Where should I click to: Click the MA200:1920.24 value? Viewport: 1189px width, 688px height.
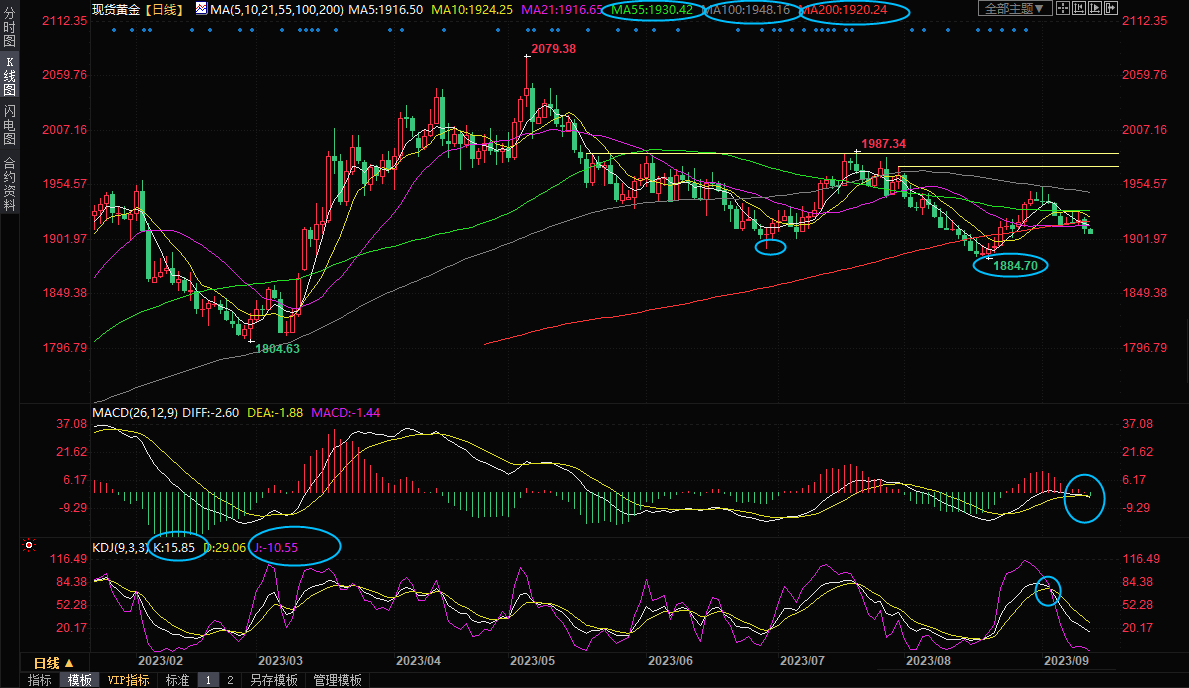pos(843,10)
